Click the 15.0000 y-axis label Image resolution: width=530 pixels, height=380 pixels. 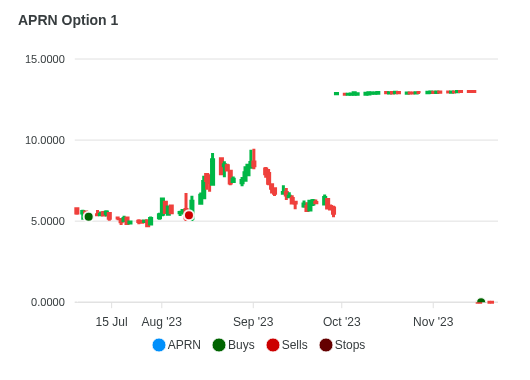point(45,59)
